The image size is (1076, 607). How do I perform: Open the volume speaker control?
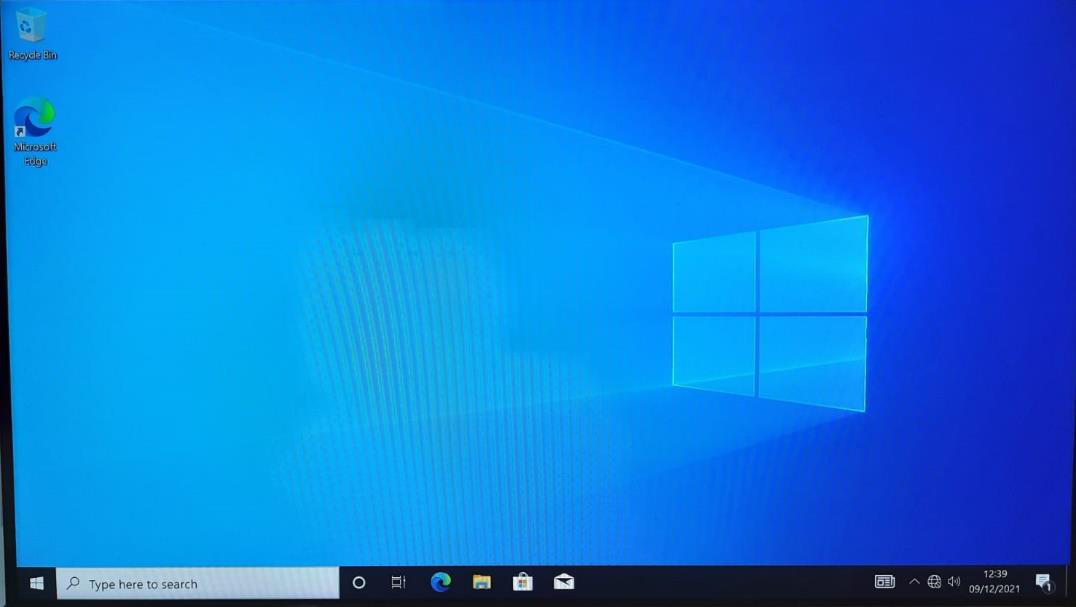(x=954, y=582)
